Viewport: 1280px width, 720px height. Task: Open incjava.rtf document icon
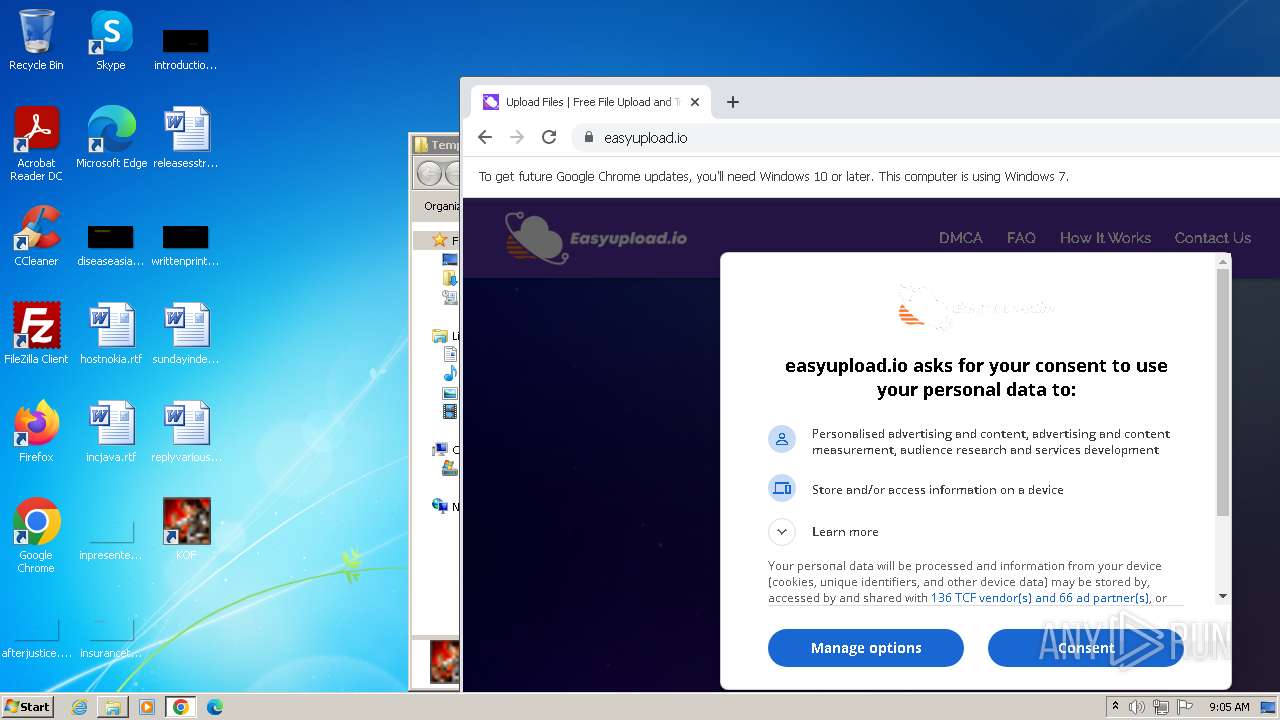pyautogui.click(x=111, y=431)
